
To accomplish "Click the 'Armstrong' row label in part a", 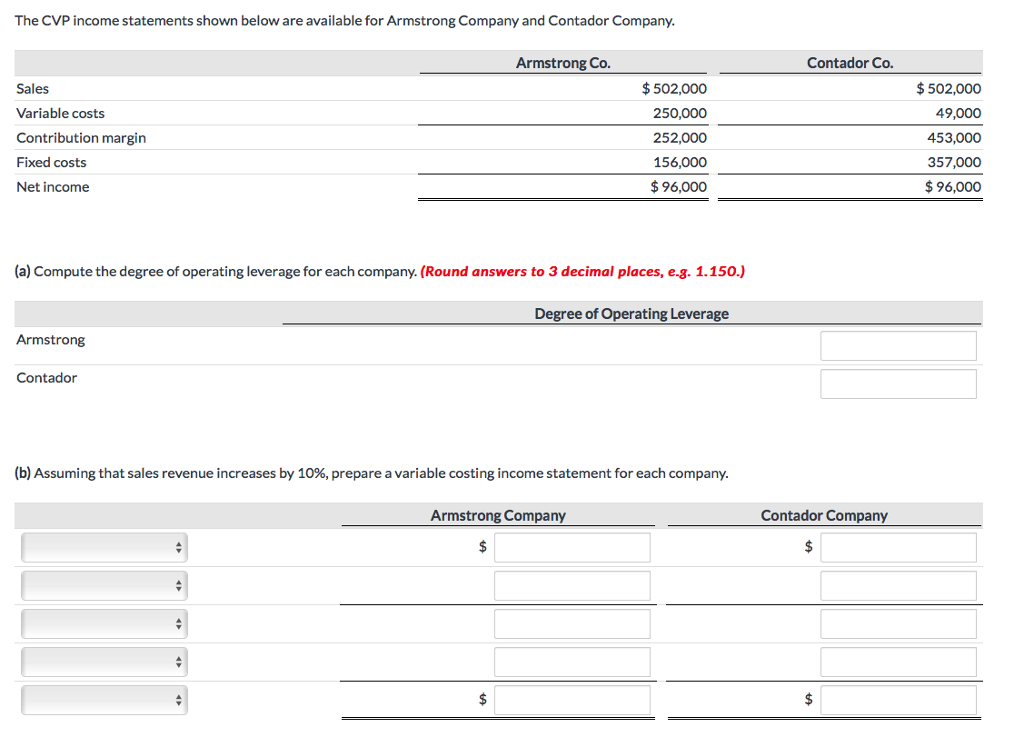I will coord(51,340).
